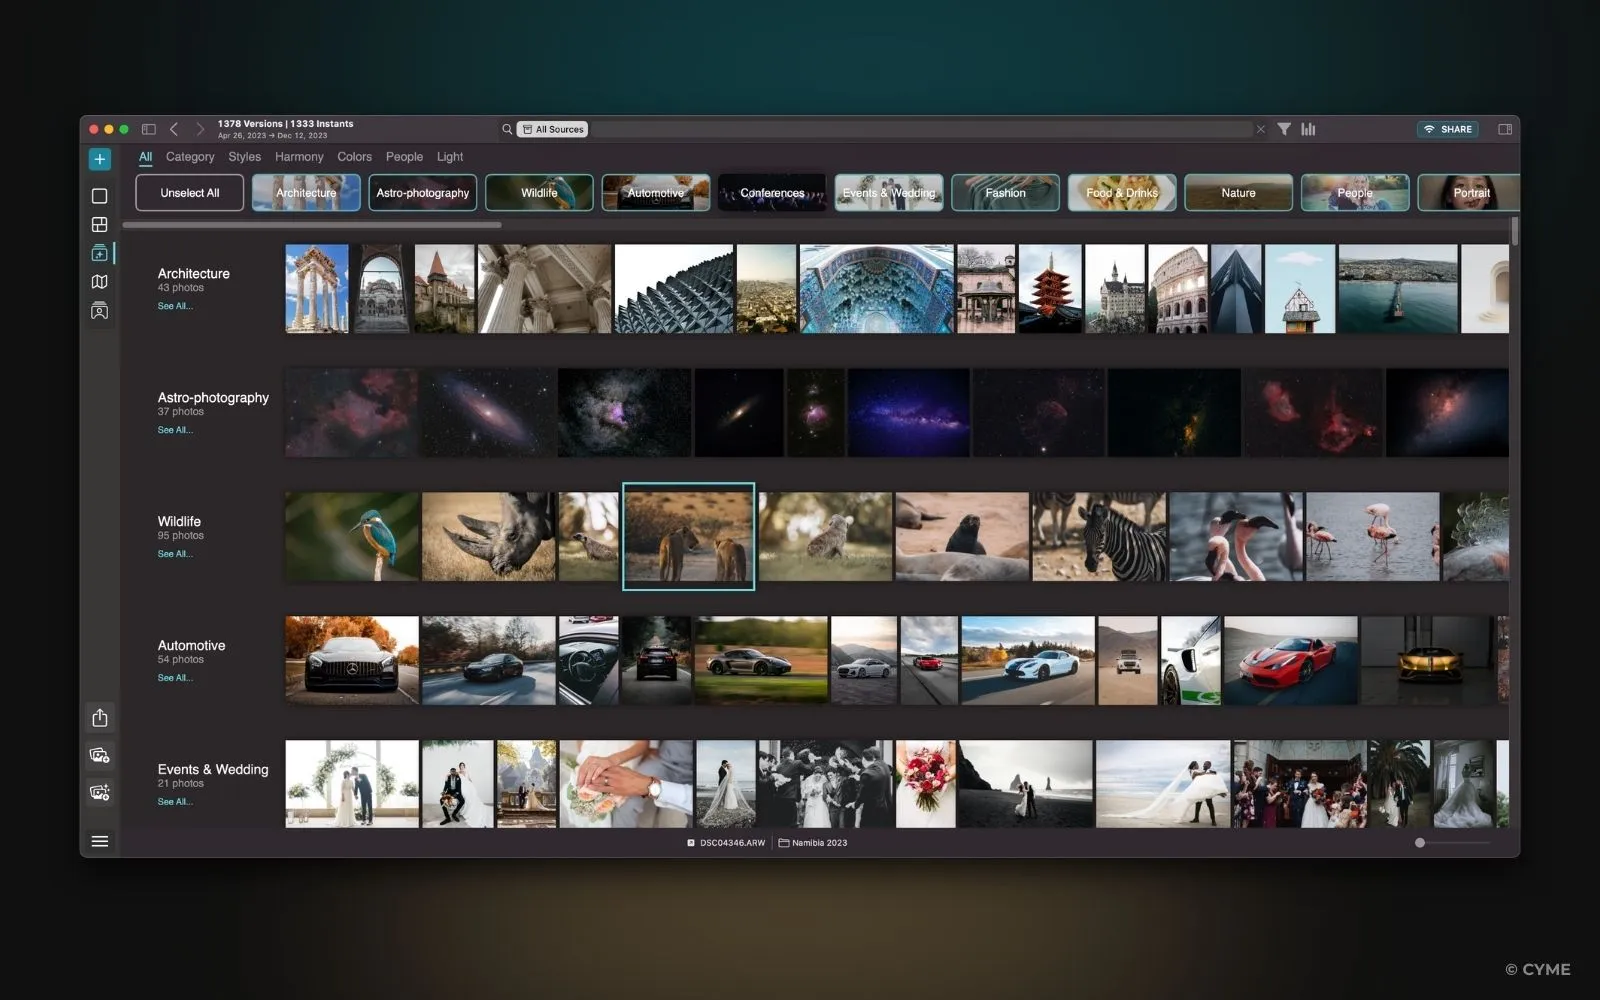The width and height of the screenshot is (1600, 1000).
Task: Clear the search with the X icon
Action: (x=1260, y=129)
